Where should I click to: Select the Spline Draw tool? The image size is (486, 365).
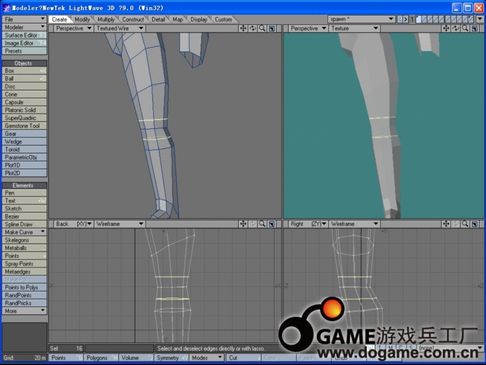[24, 224]
